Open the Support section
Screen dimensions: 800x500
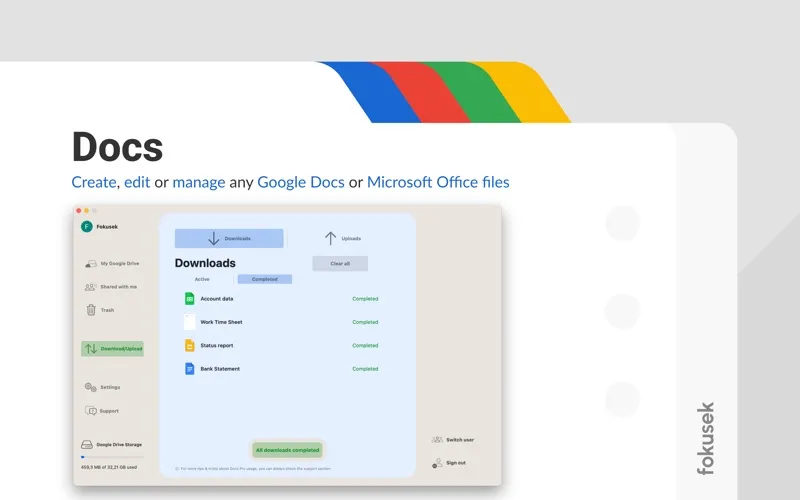[102, 411]
